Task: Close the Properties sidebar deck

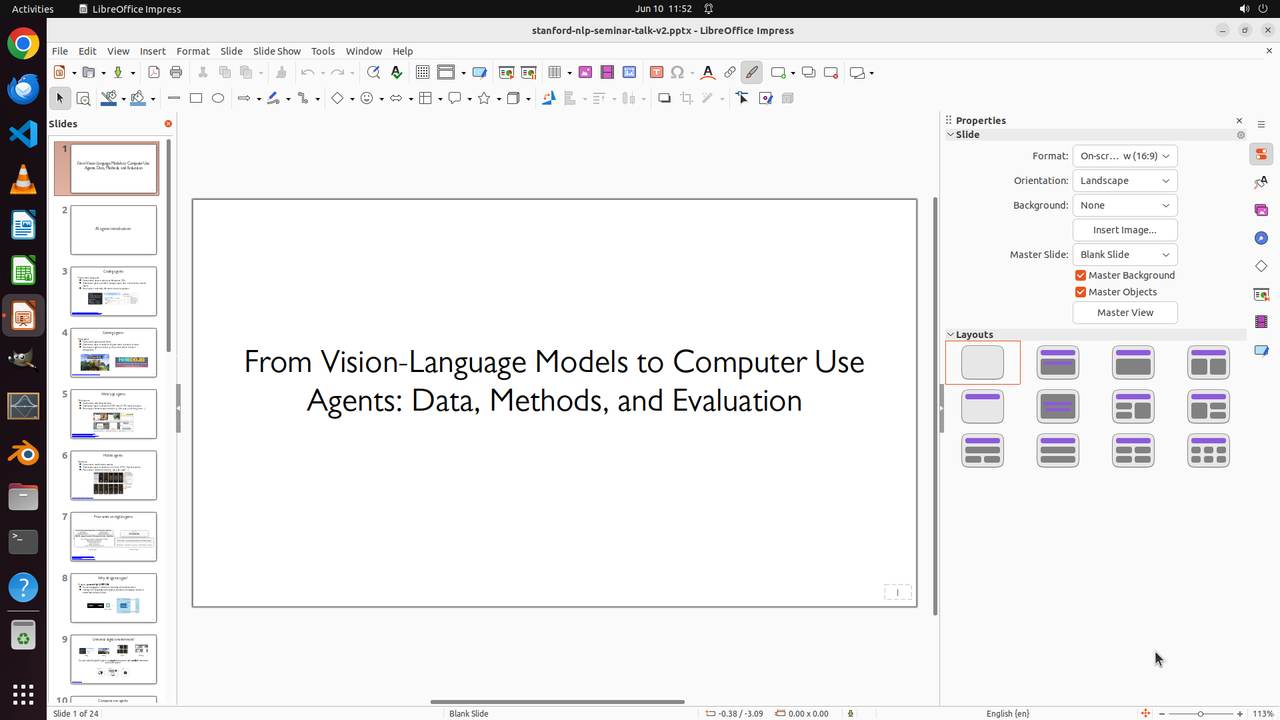Action: click(x=1239, y=120)
